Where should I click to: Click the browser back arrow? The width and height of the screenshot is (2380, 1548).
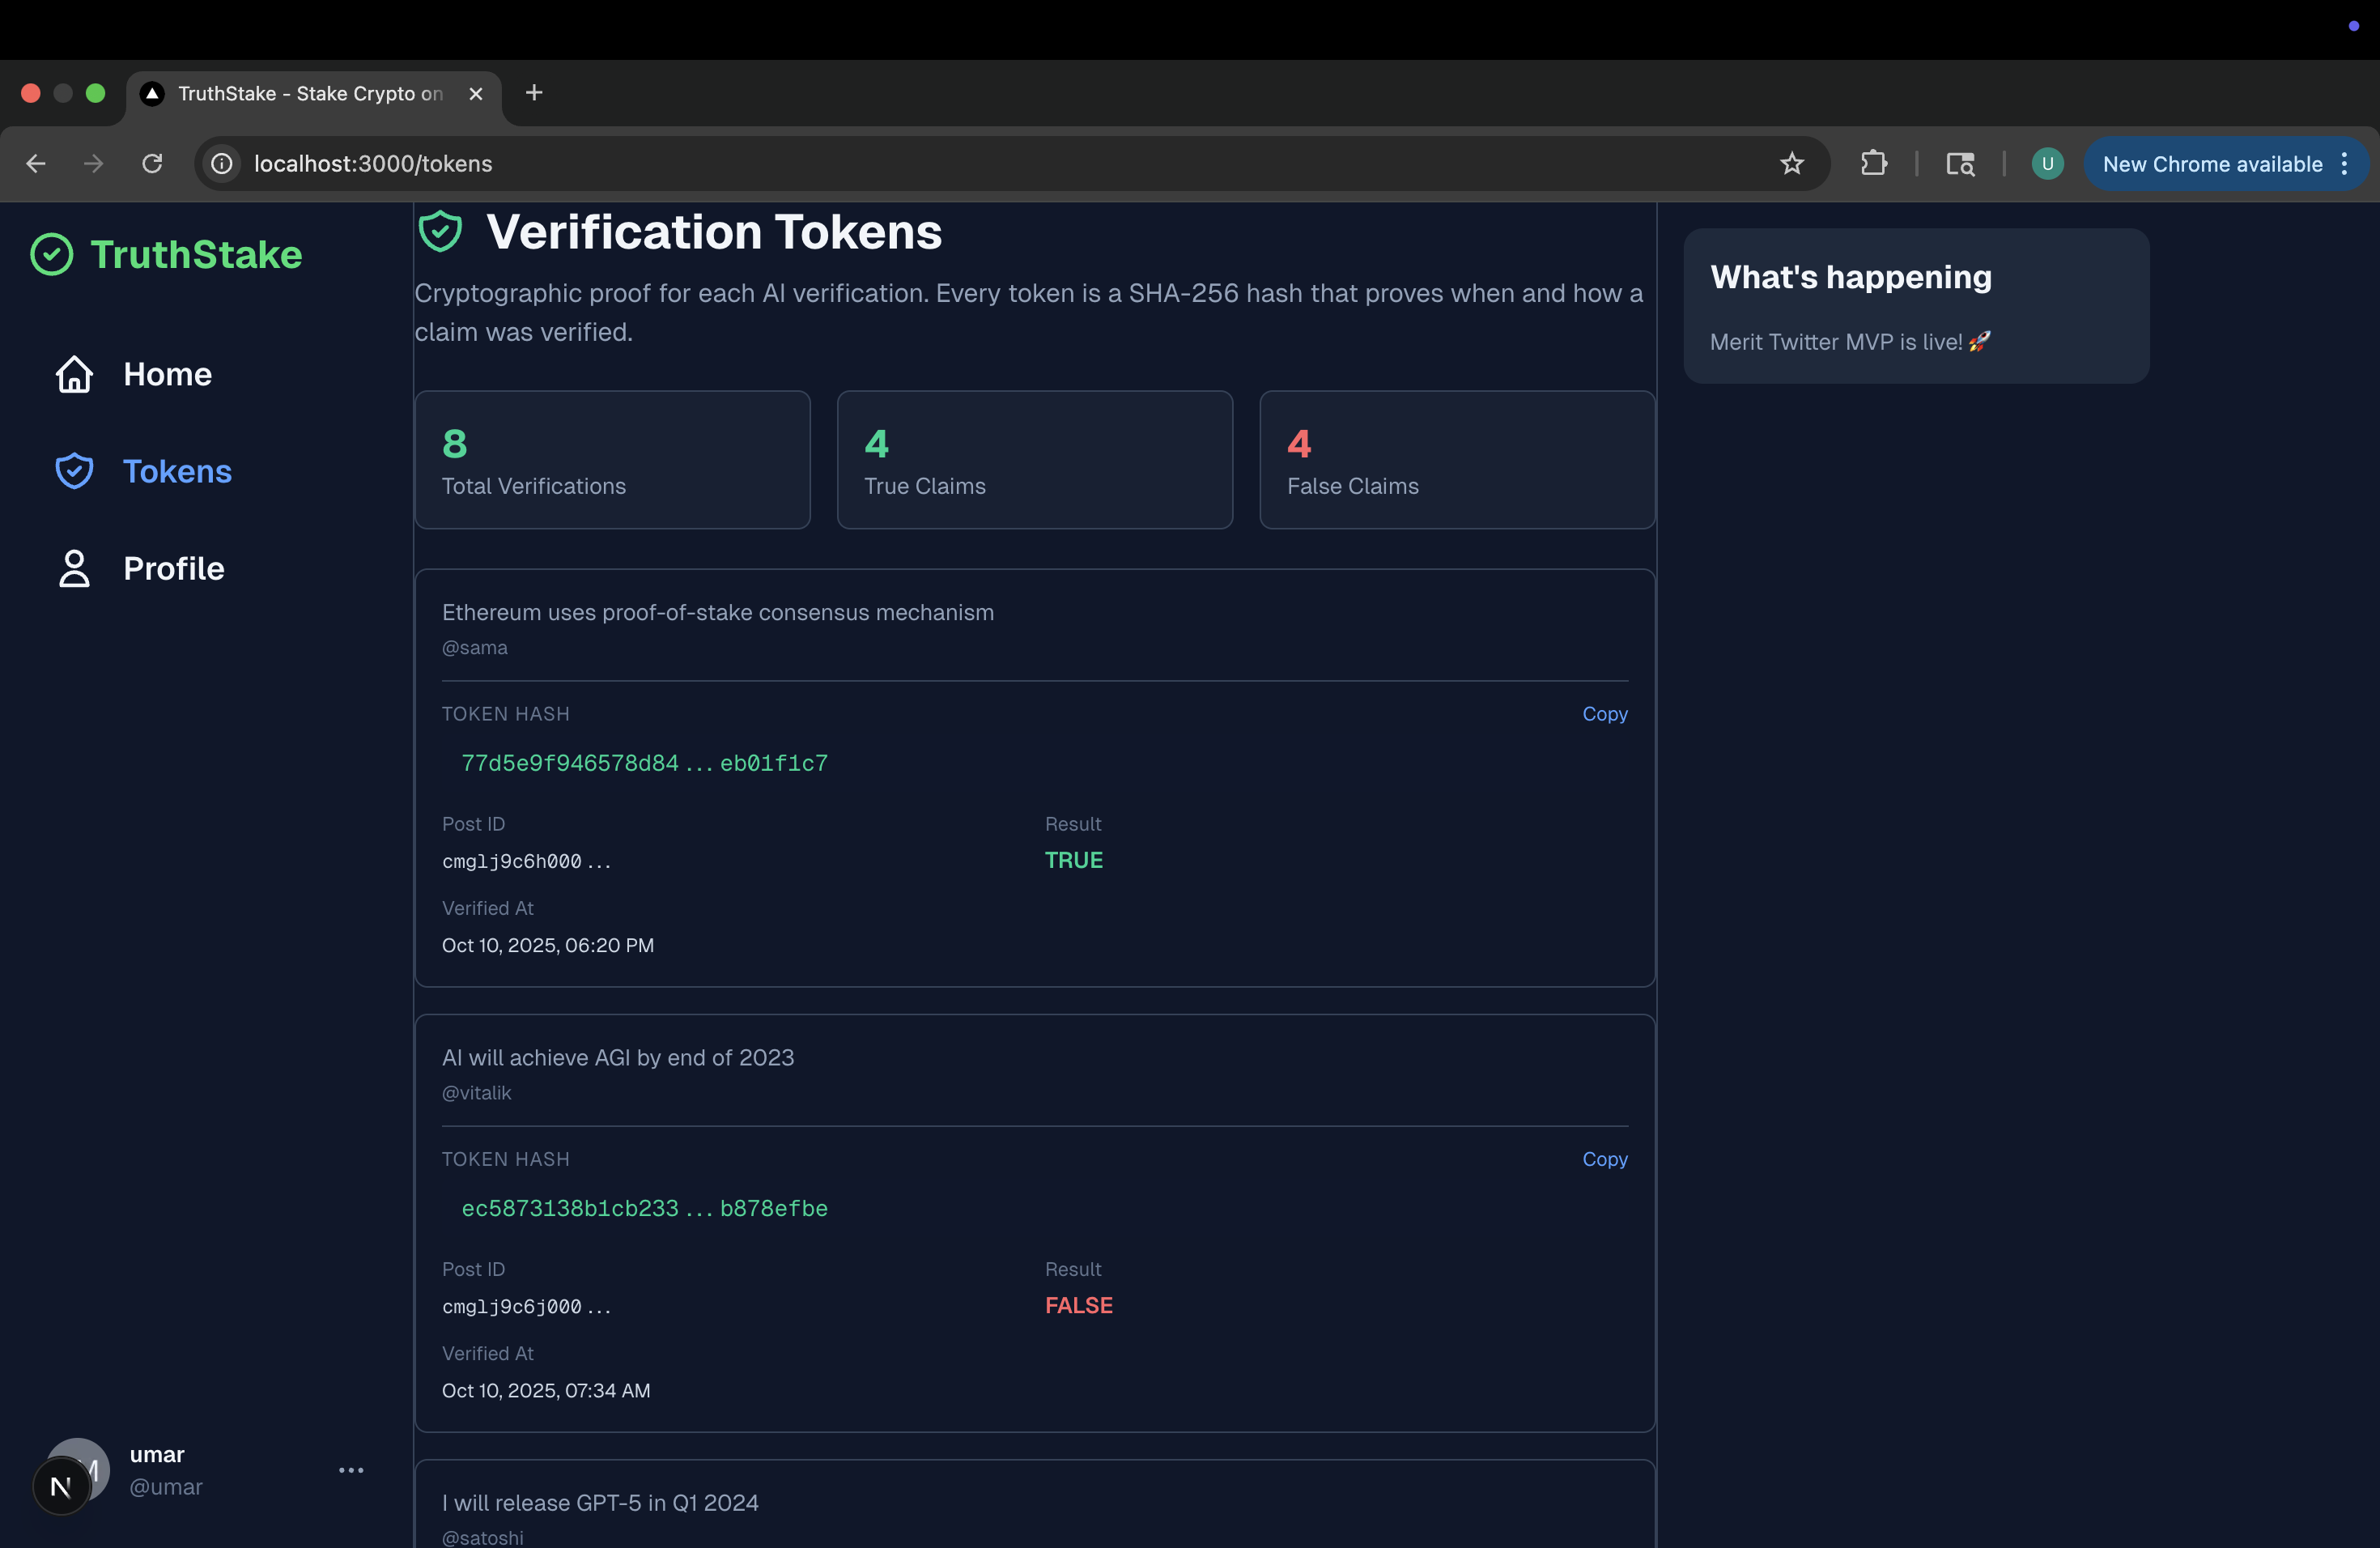pos(36,164)
